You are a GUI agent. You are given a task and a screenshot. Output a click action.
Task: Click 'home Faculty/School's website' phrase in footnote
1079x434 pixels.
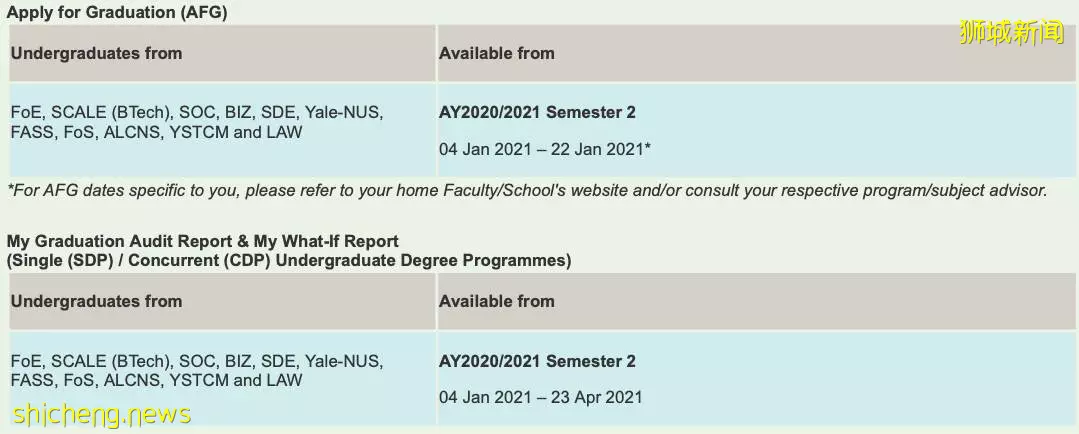click(513, 191)
